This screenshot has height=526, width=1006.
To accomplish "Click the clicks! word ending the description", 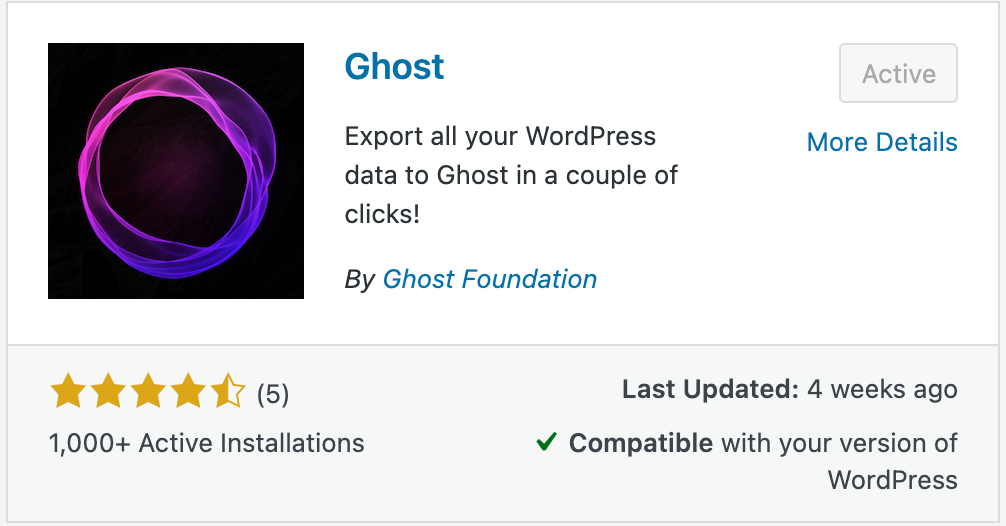I will pos(382,214).
